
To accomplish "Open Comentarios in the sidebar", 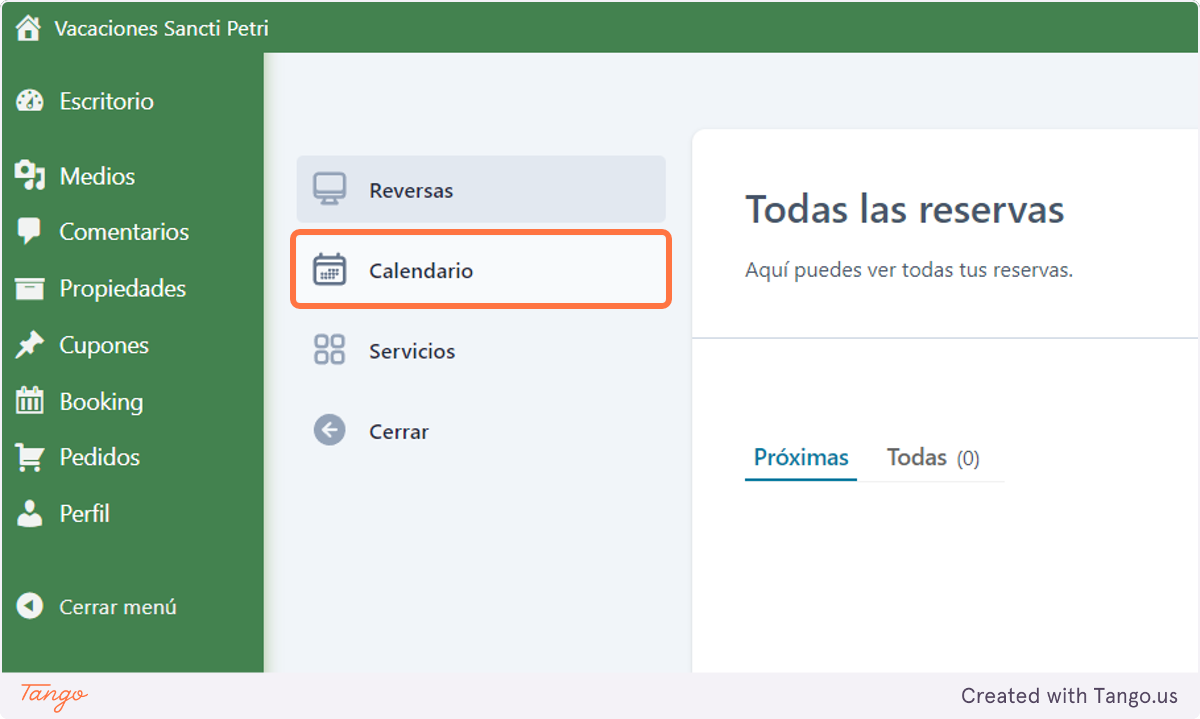I will pyautogui.click(x=124, y=232).
